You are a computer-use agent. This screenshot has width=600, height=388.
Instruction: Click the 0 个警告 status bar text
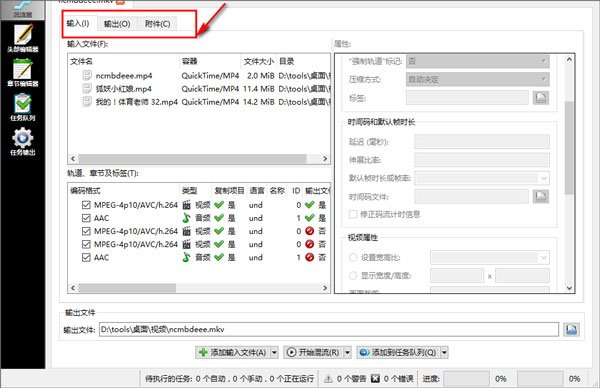[x=351, y=379]
